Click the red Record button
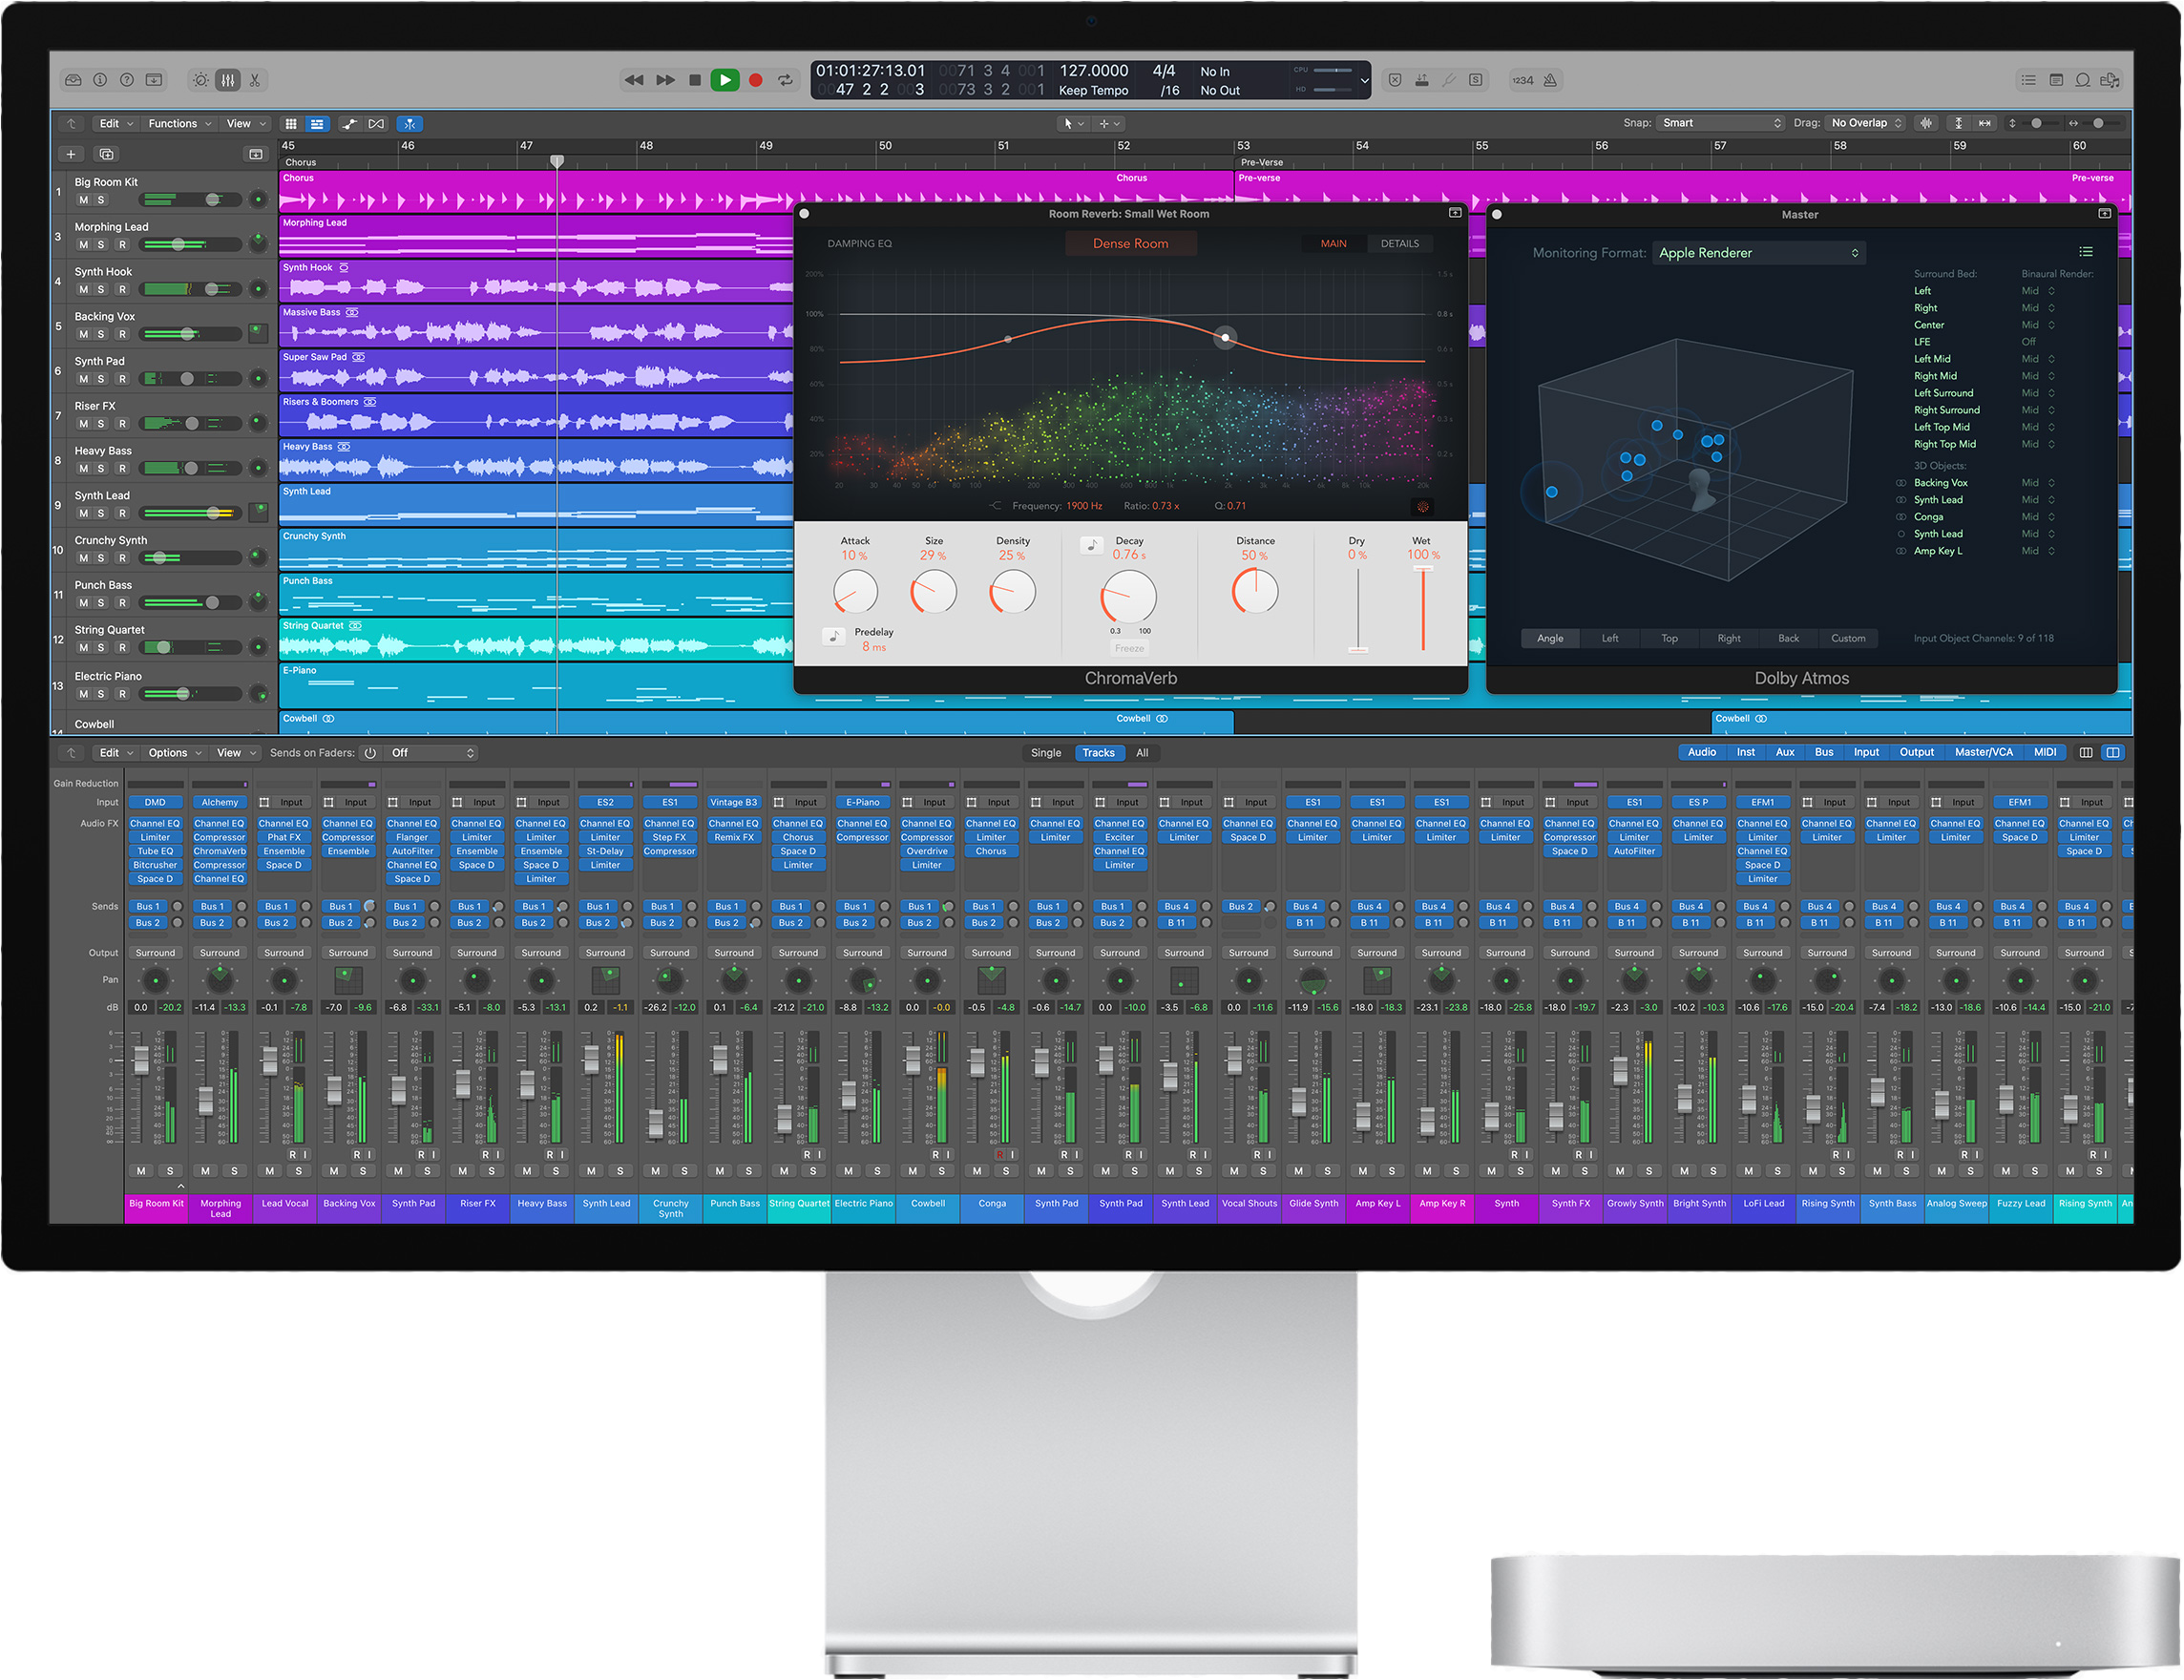Viewport: 2184px width, 1680px height. click(756, 80)
